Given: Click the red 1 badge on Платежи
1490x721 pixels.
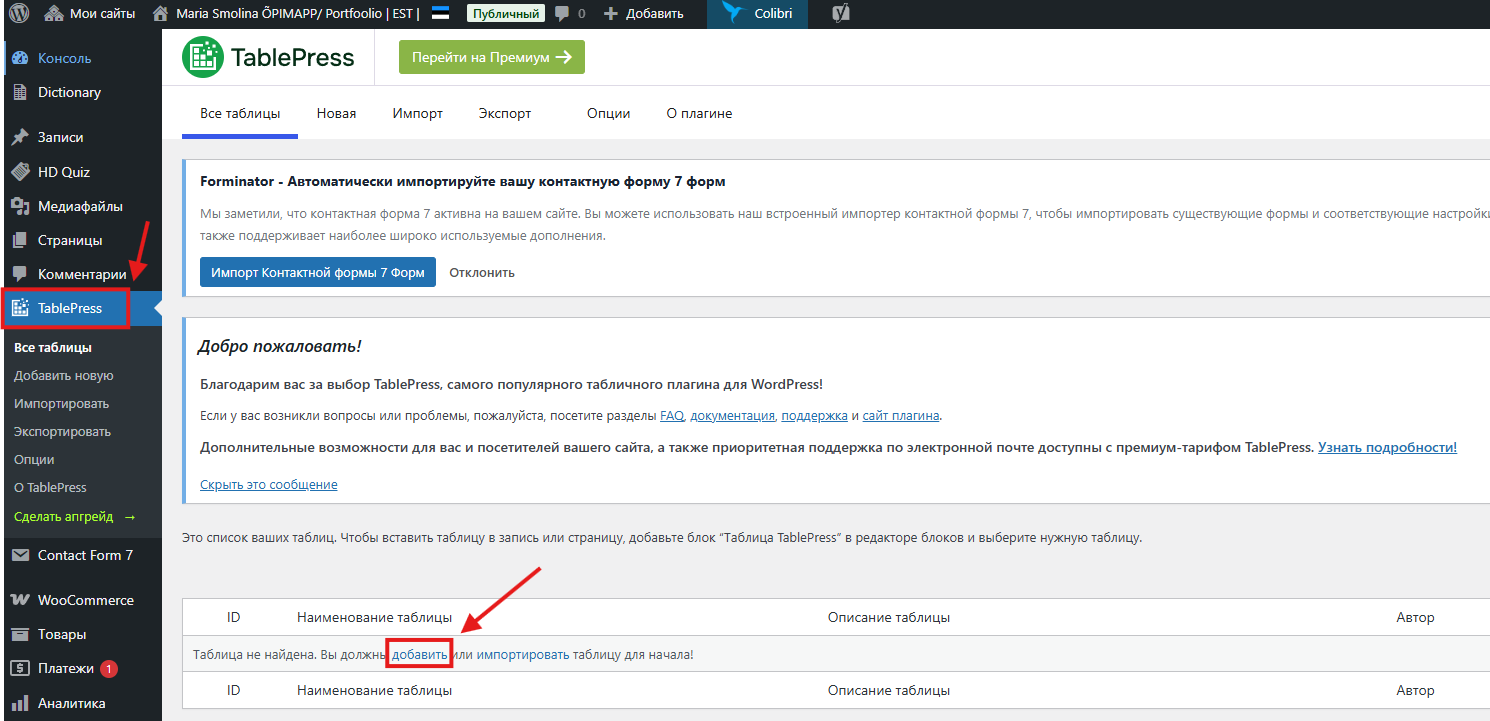Looking at the screenshot, I should pos(109,668).
